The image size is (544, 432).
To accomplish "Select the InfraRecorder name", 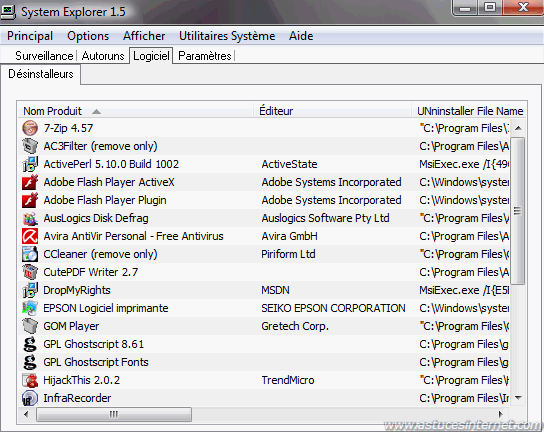I will [x=77, y=398].
